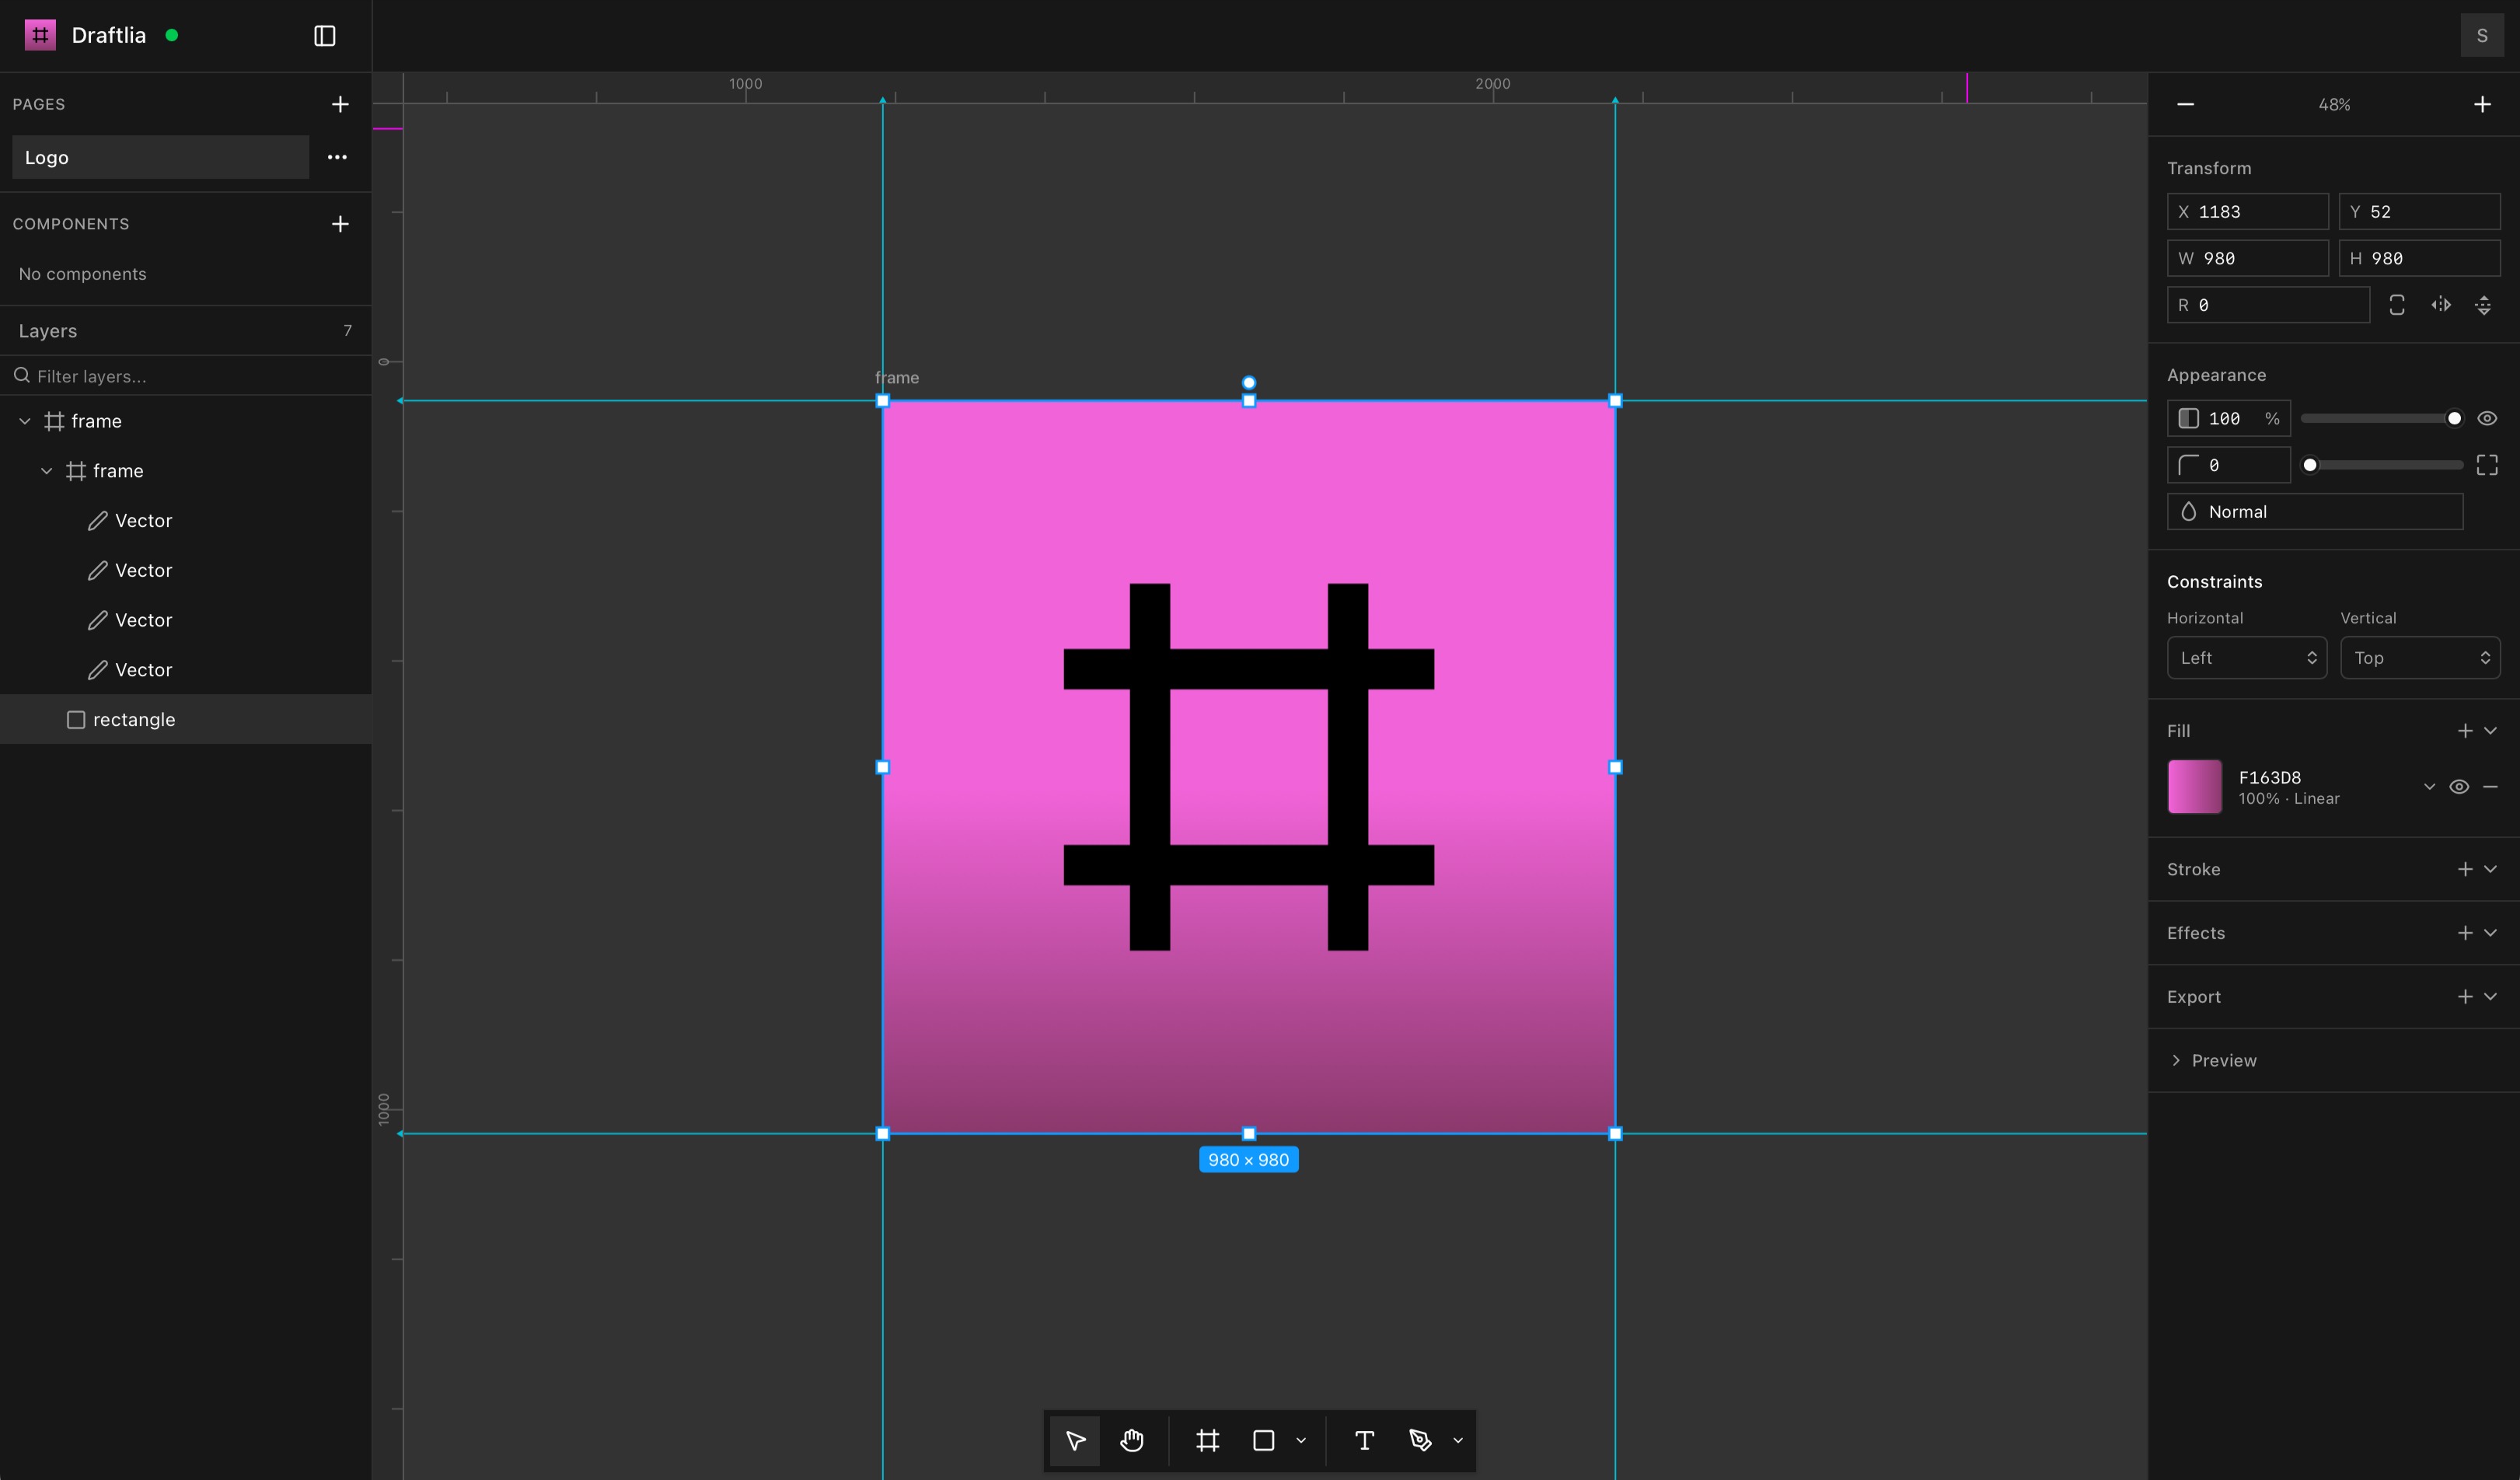
Task: Choose the Rectangle shape tool
Action: (1262, 1441)
